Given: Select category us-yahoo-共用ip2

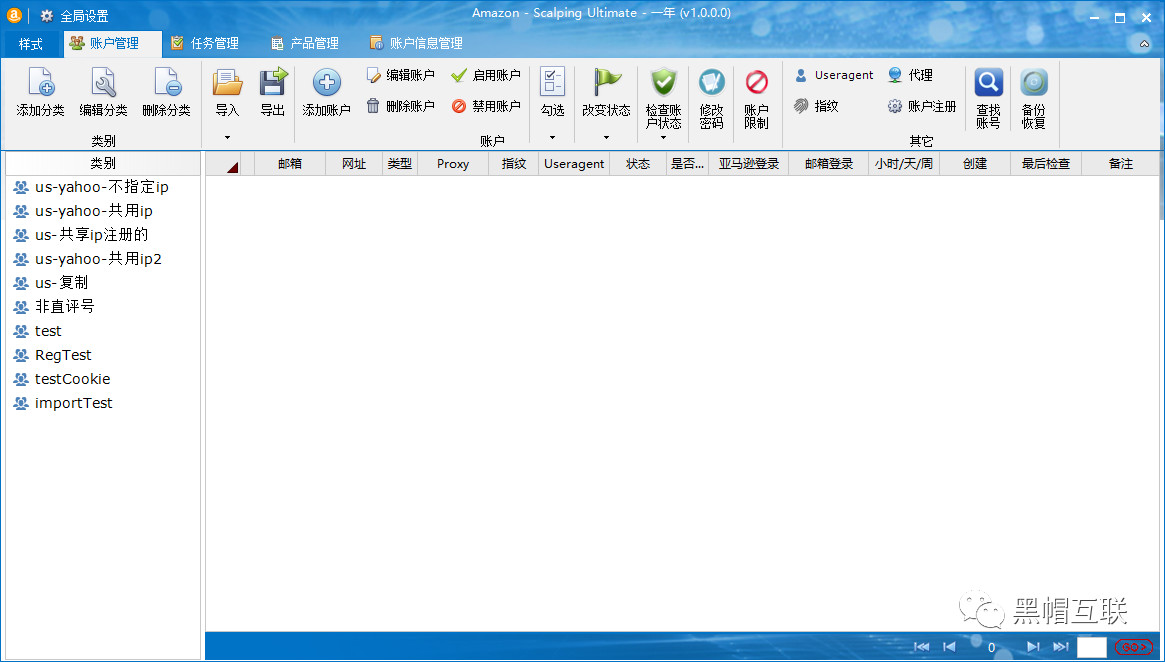Looking at the screenshot, I should (x=103, y=259).
